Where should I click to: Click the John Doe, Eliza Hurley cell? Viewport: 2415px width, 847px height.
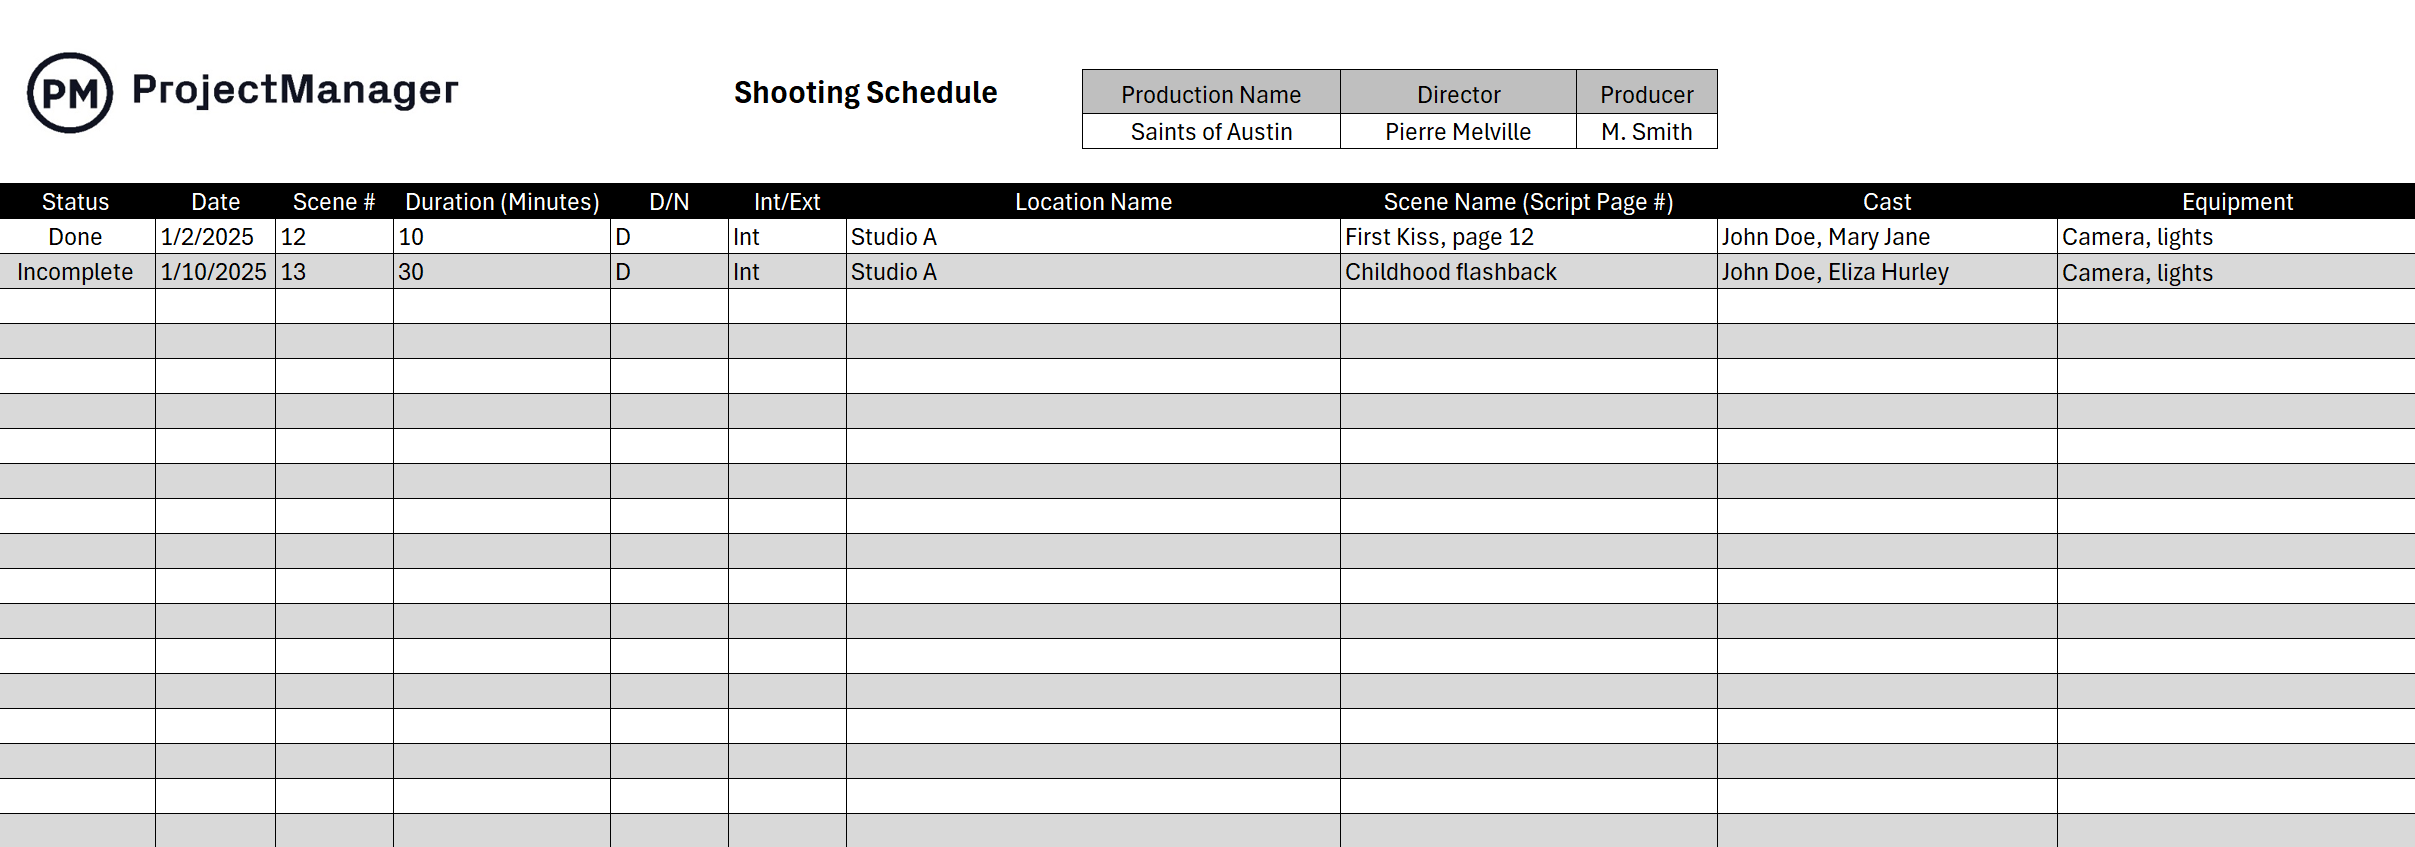point(1834,272)
